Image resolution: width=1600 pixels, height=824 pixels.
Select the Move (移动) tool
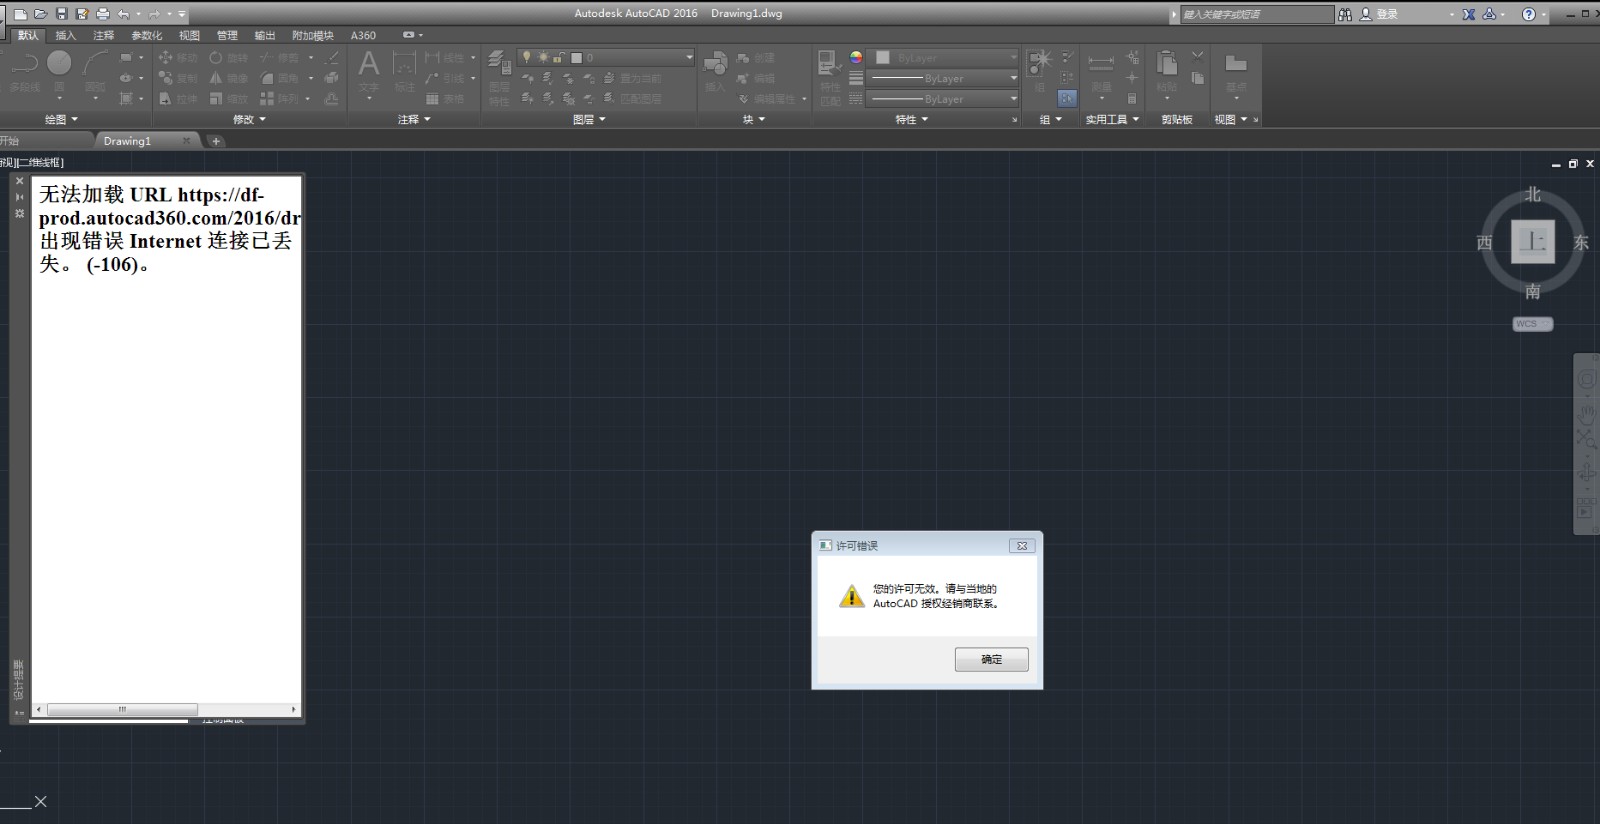[178, 58]
